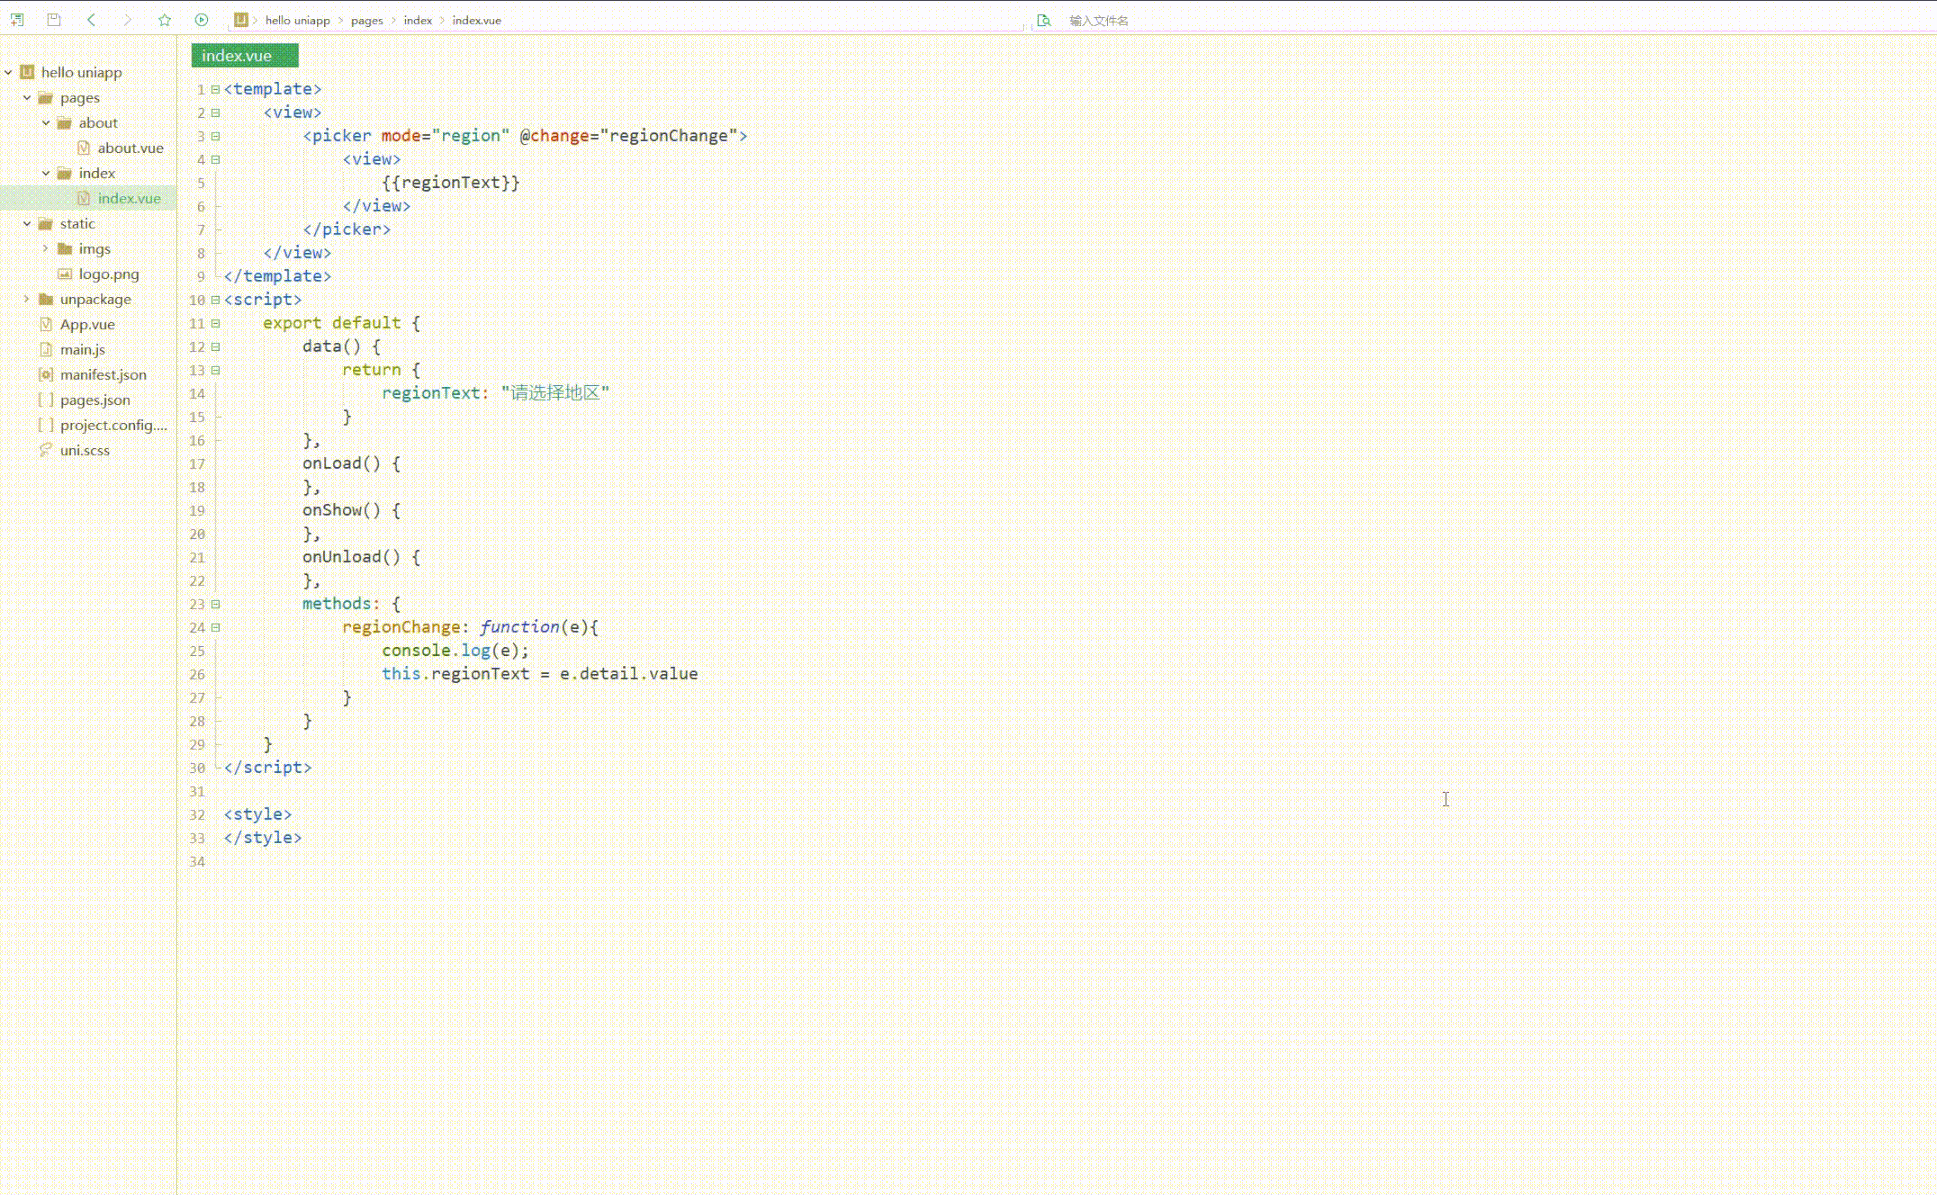Go back with the left arrow icon

(91, 20)
